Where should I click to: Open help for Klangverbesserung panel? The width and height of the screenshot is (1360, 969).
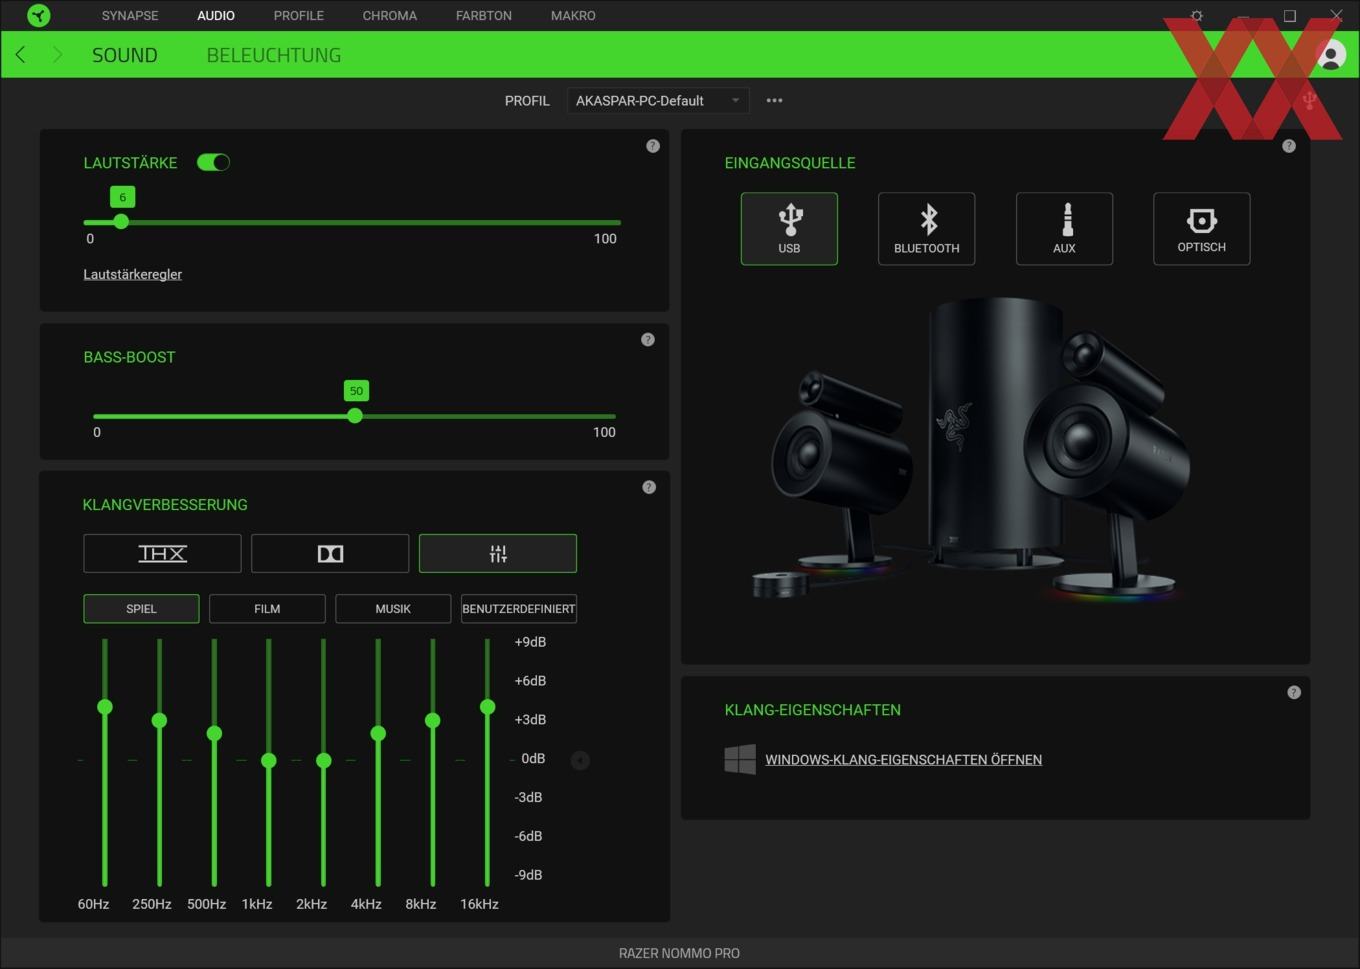(649, 487)
